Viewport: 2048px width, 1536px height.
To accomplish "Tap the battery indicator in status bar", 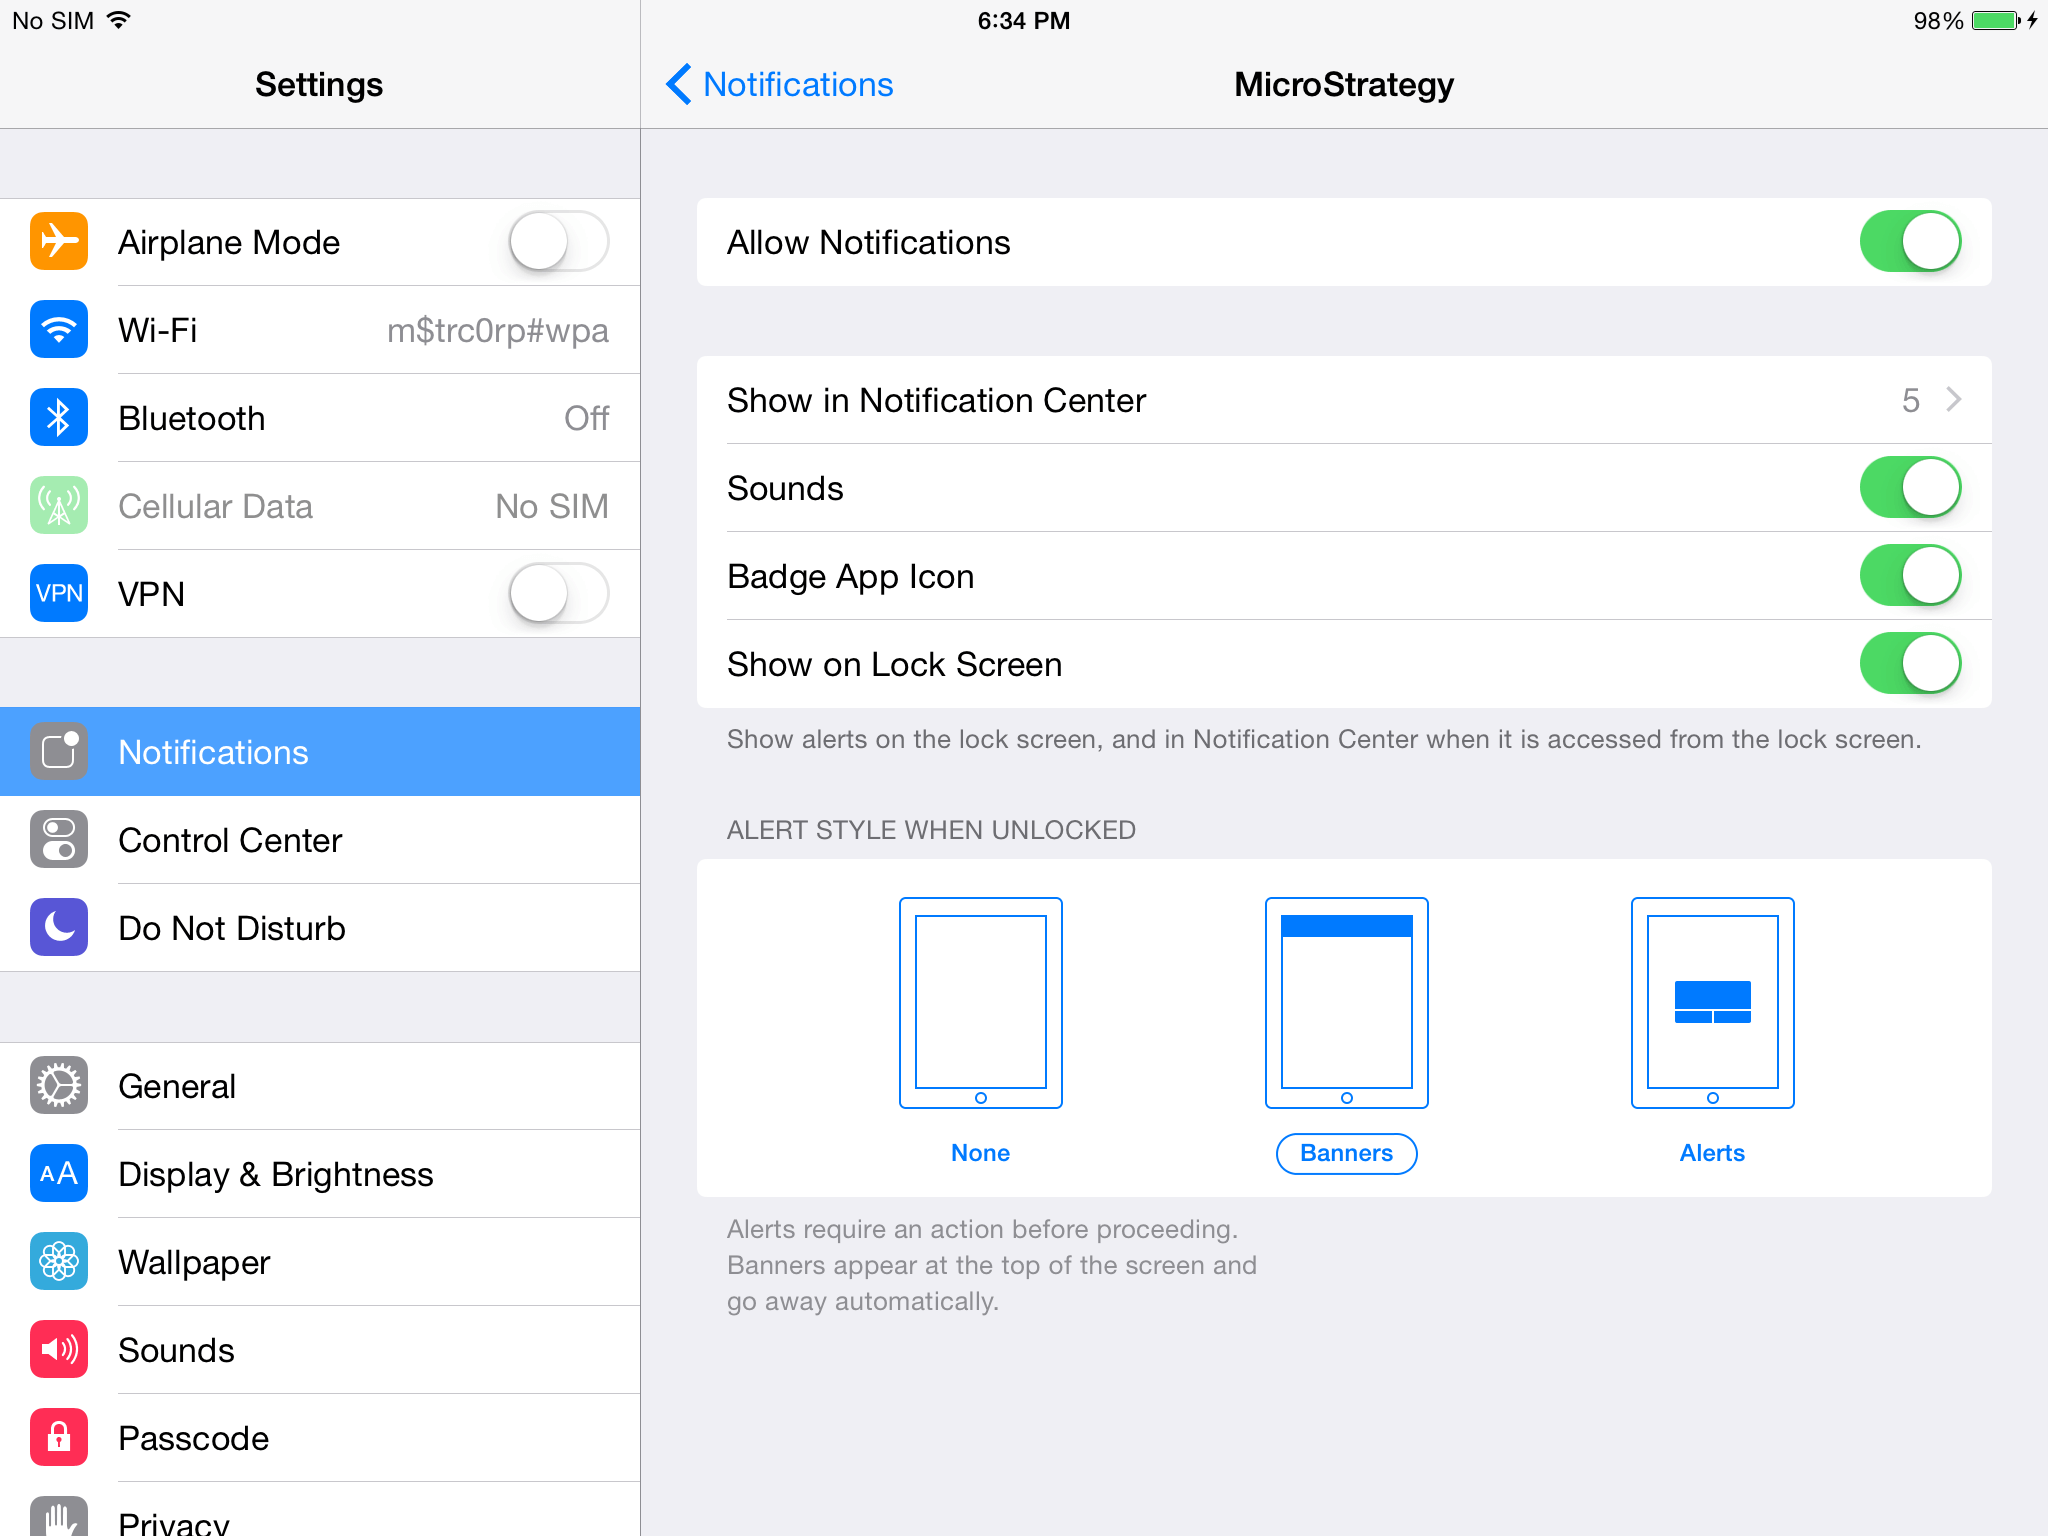I will coord(1996,21).
